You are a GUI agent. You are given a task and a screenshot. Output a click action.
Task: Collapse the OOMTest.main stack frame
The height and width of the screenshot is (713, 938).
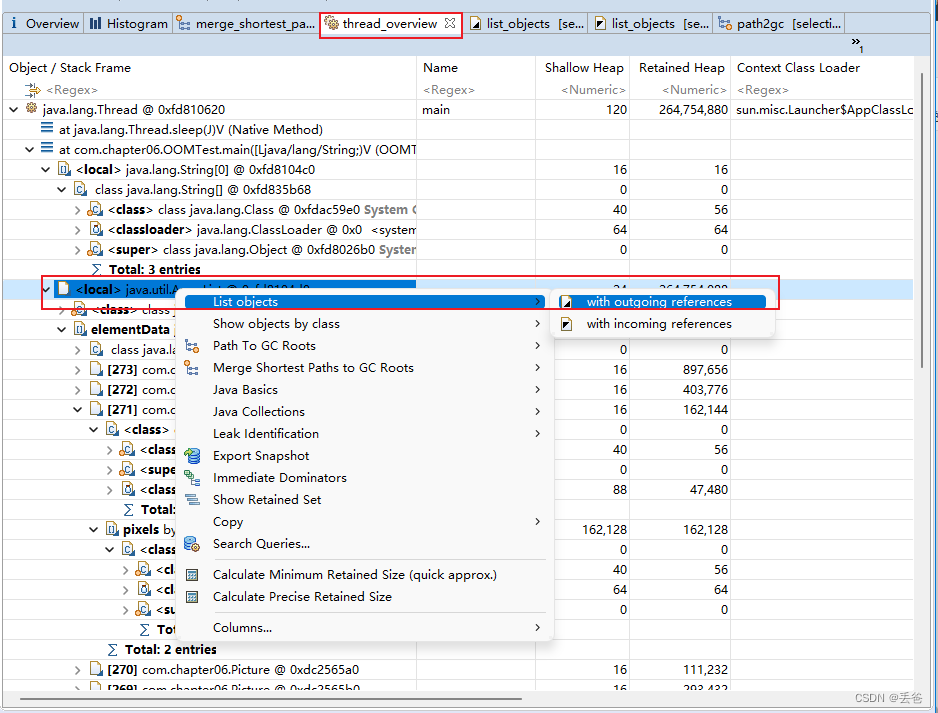click(29, 150)
